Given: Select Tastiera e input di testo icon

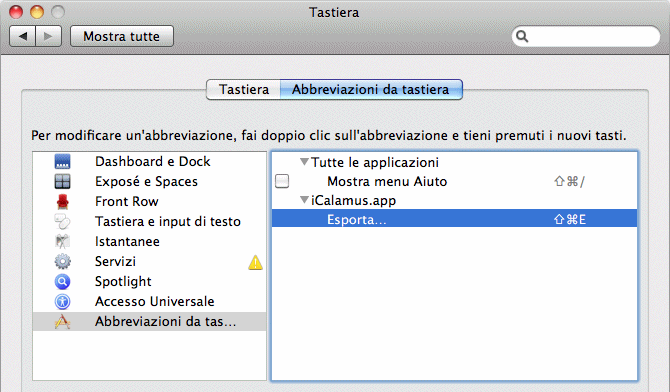Looking at the screenshot, I should [x=62, y=221].
